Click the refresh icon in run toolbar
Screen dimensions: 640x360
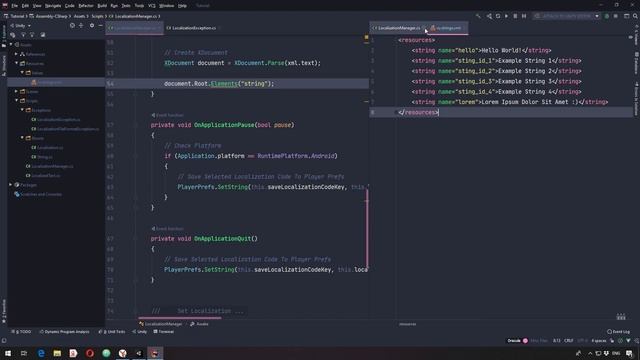[x=498, y=16]
